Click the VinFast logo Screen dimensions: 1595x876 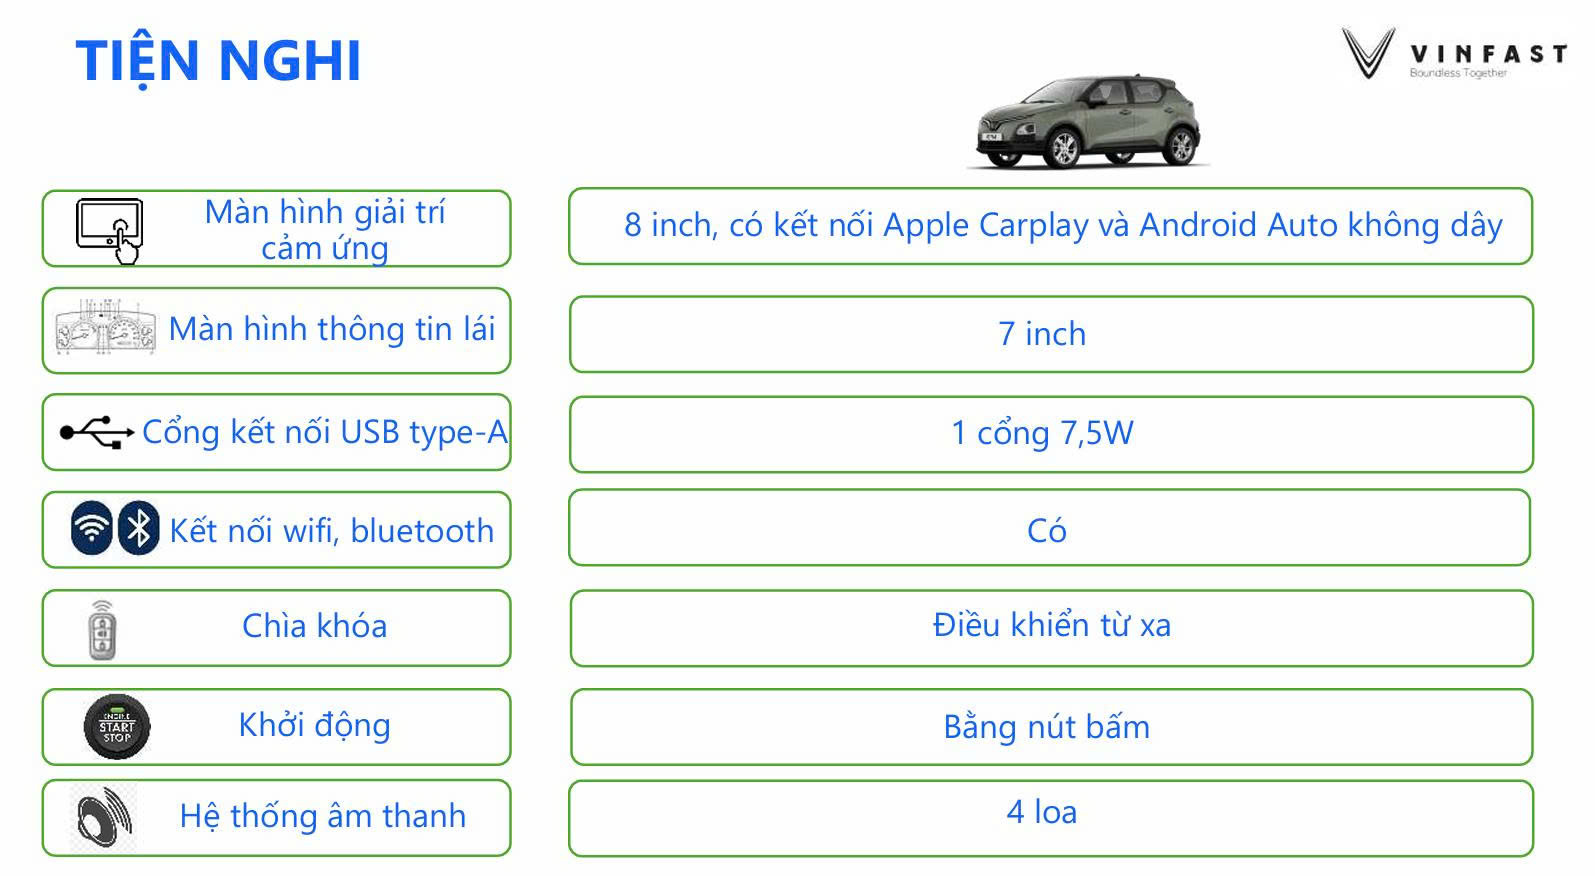click(x=1453, y=55)
